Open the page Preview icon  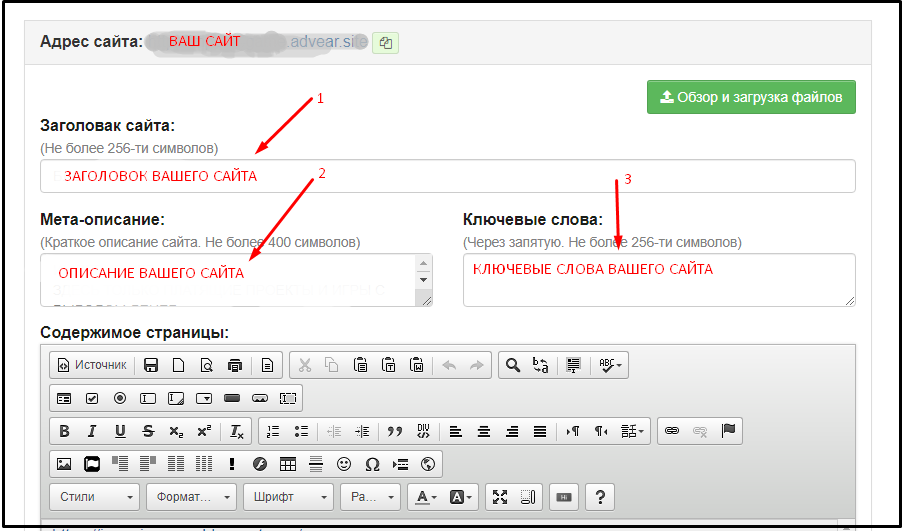[207, 365]
